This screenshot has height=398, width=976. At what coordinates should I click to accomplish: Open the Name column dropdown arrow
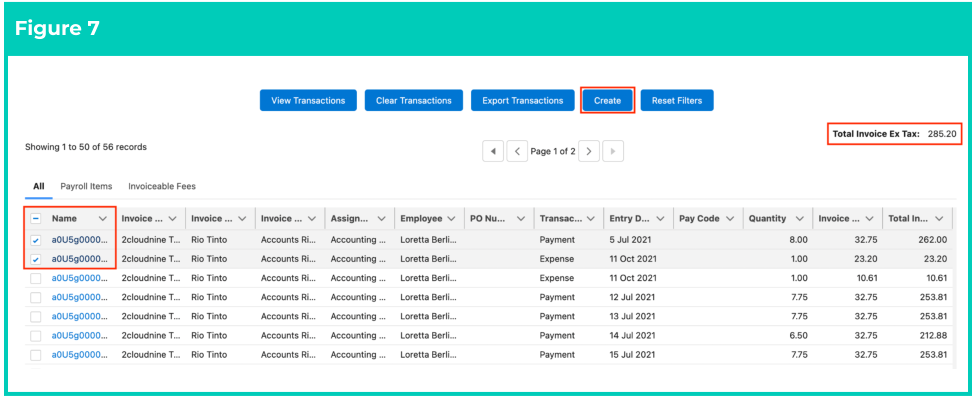[x=103, y=219]
